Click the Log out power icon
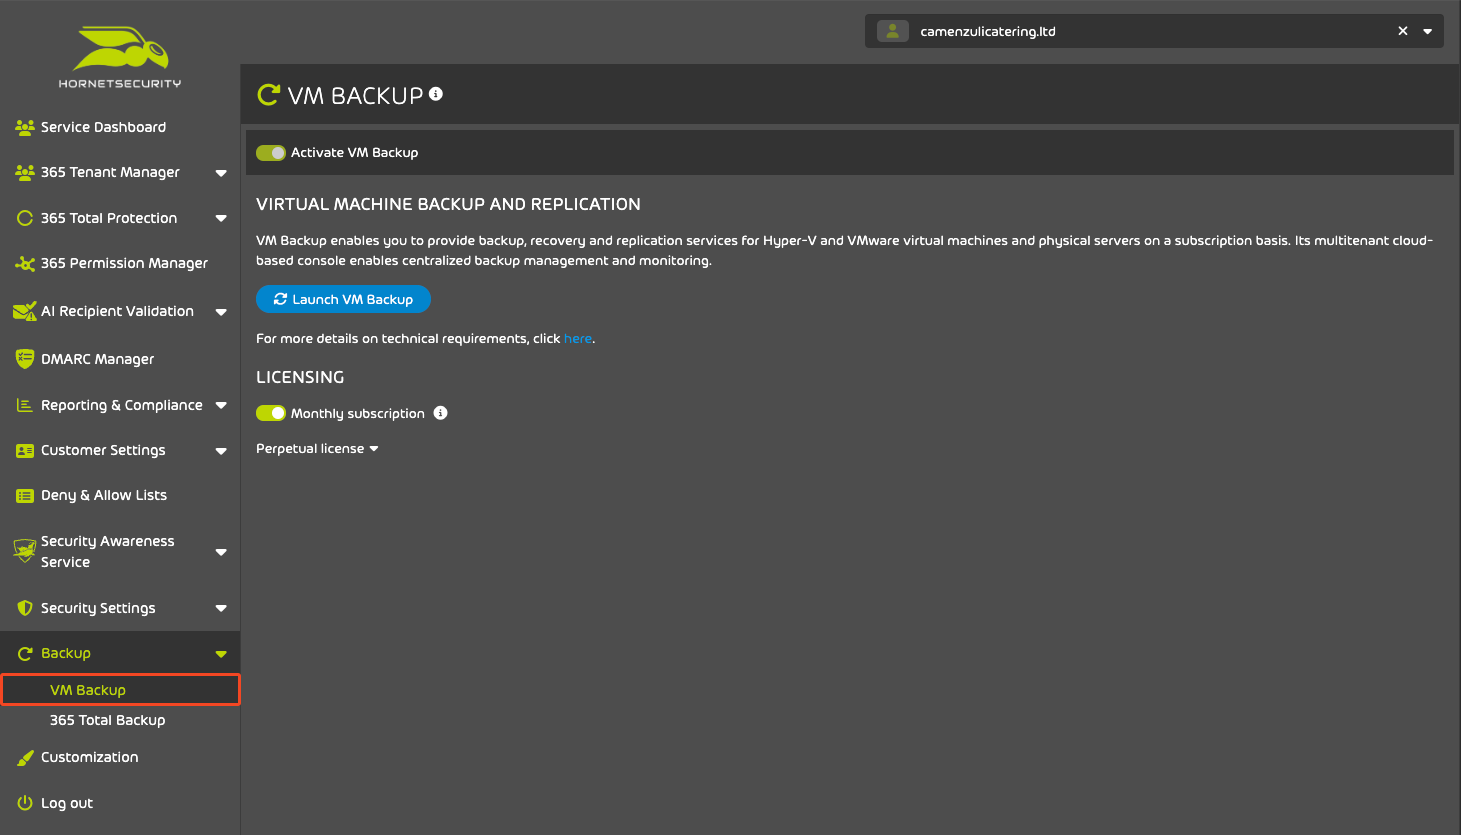The image size is (1461, 835). [25, 803]
